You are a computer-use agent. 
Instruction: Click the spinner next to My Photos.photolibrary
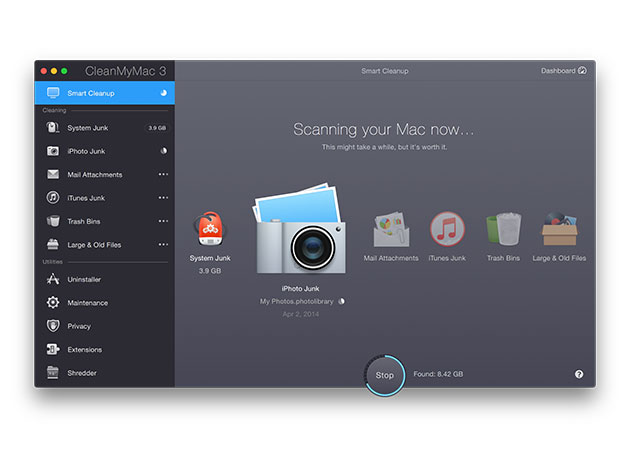tap(341, 301)
